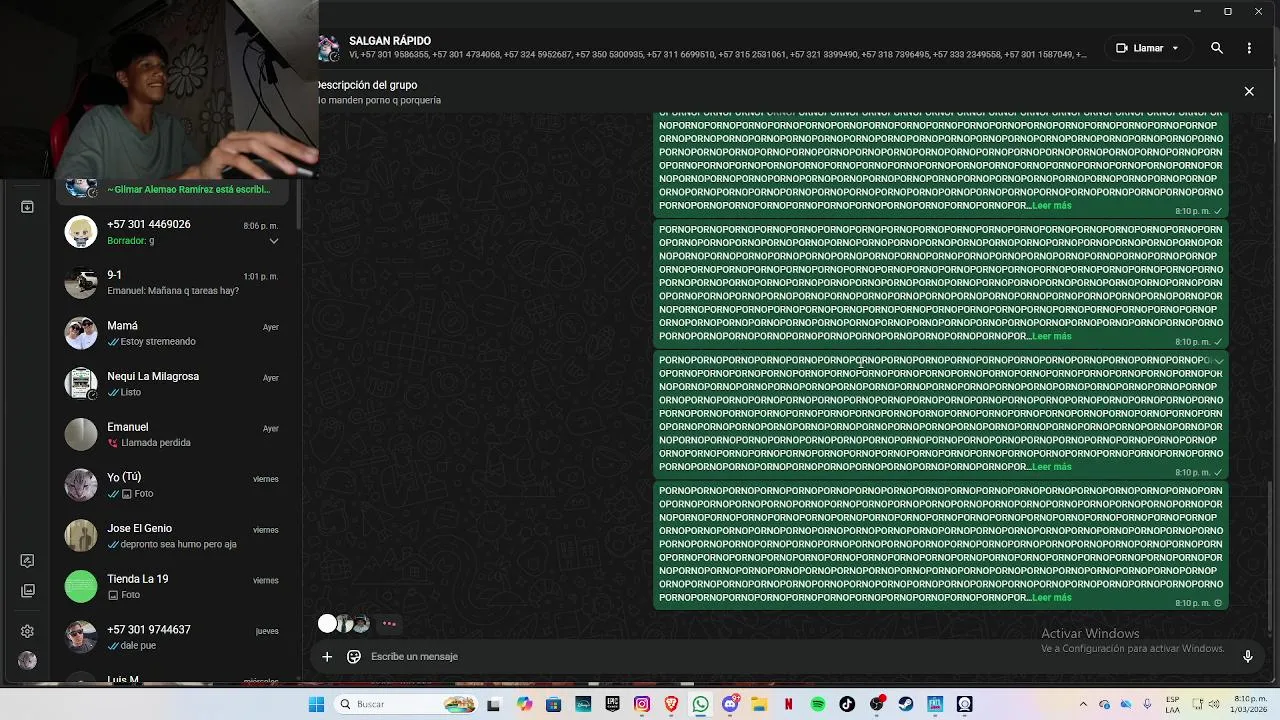Open system tray microphone icon

click(1147, 704)
